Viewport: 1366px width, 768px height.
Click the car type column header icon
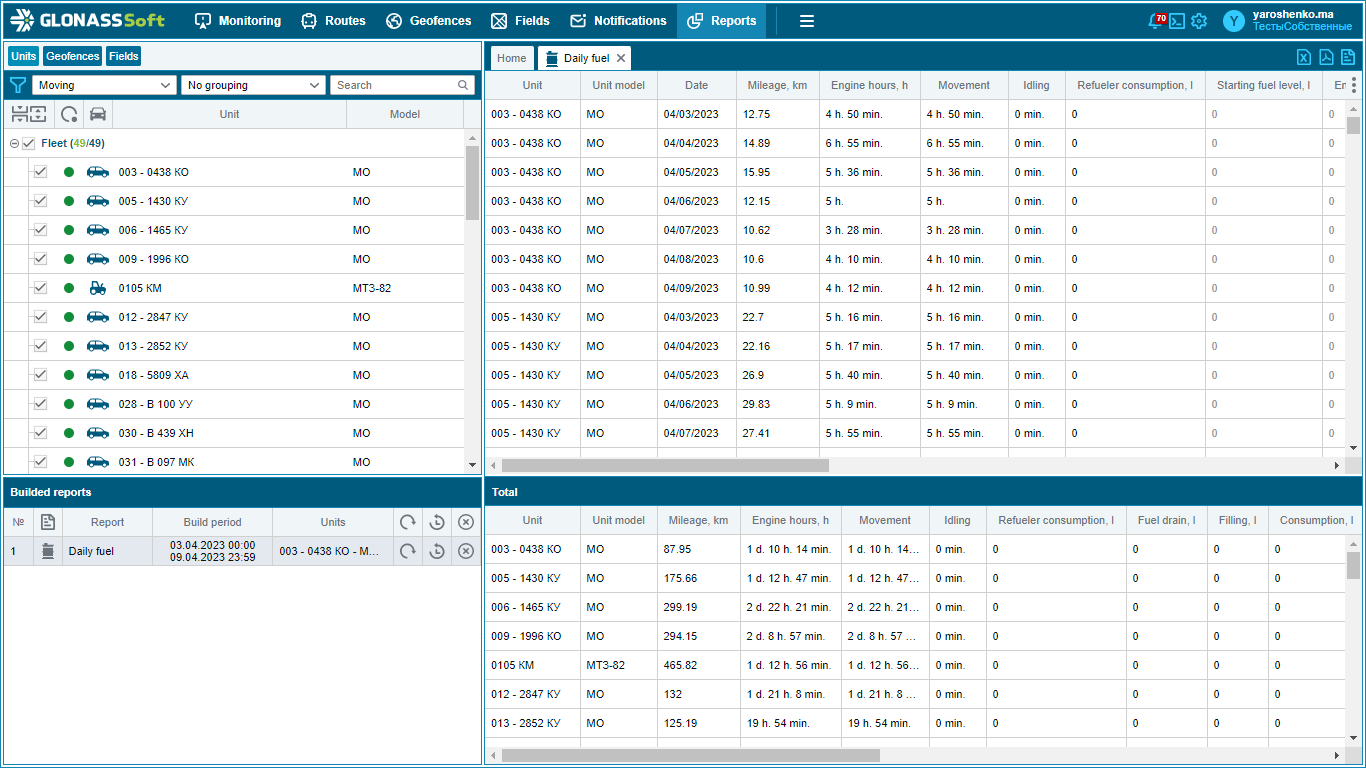98,114
